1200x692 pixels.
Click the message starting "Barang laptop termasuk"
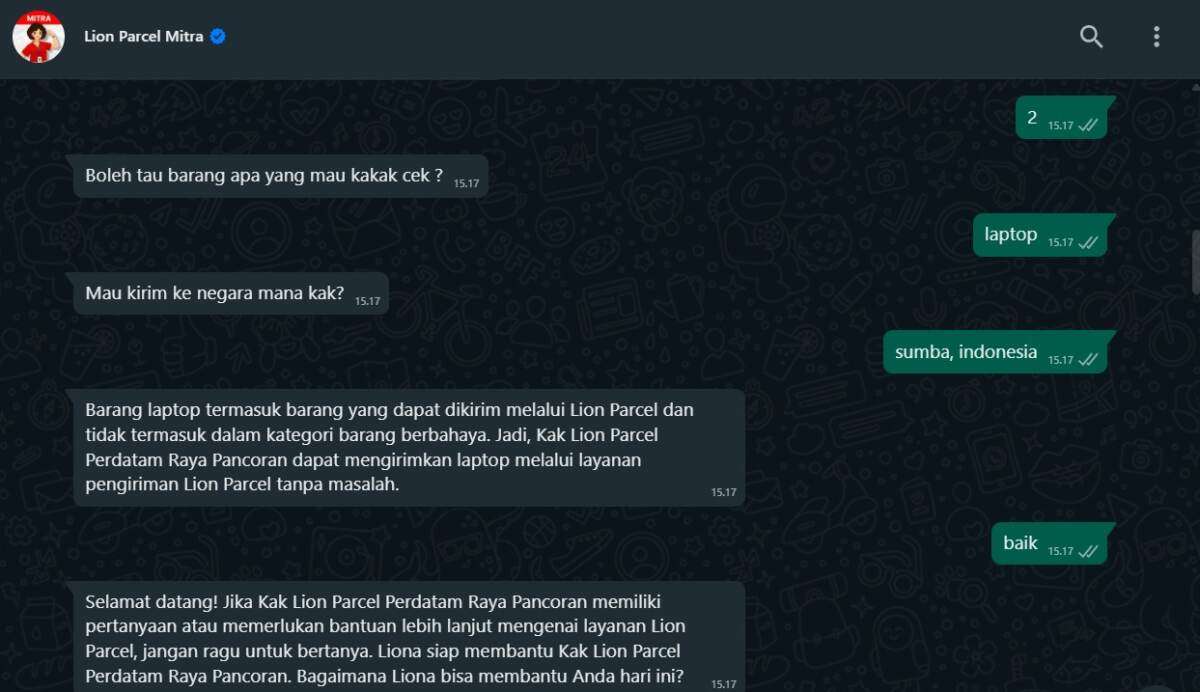[409, 447]
